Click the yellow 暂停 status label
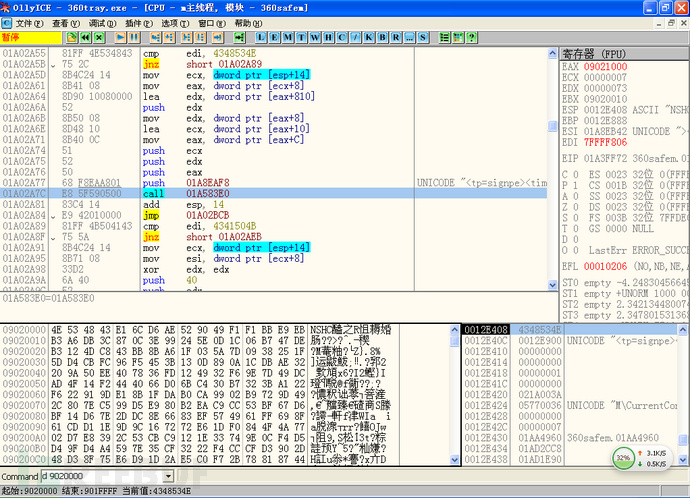 coord(31,37)
